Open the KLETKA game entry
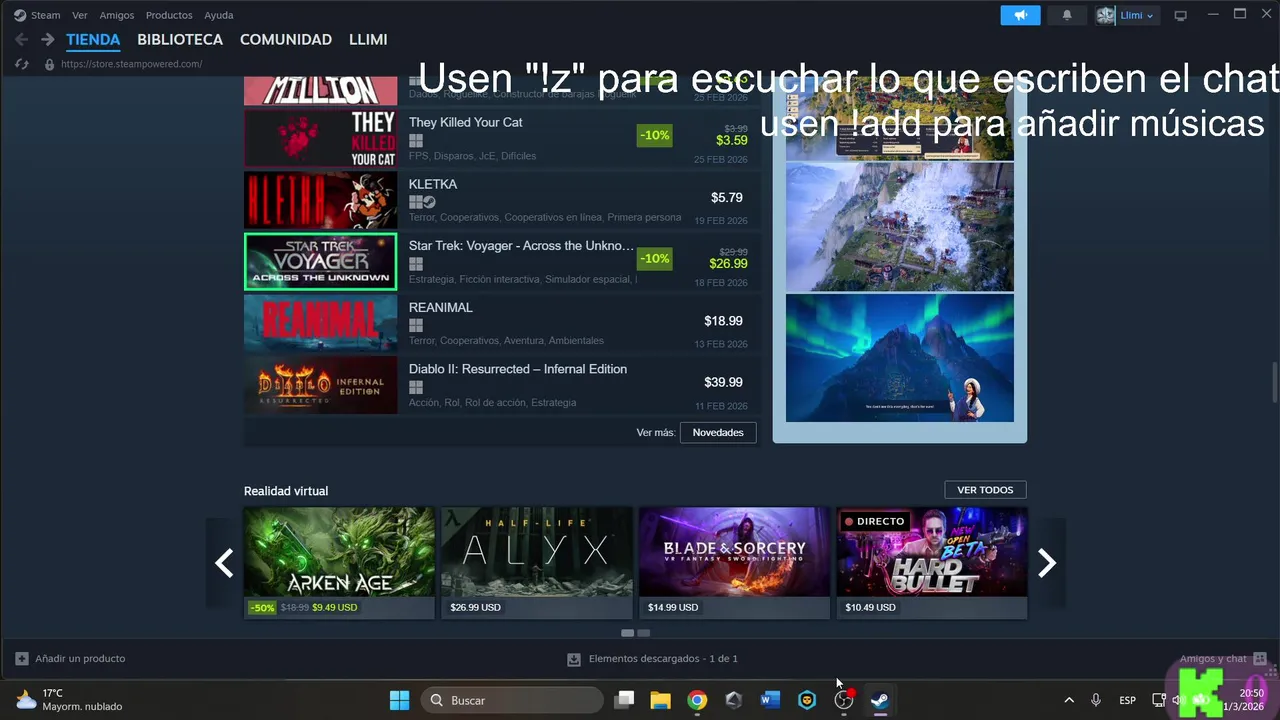 coord(502,200)
